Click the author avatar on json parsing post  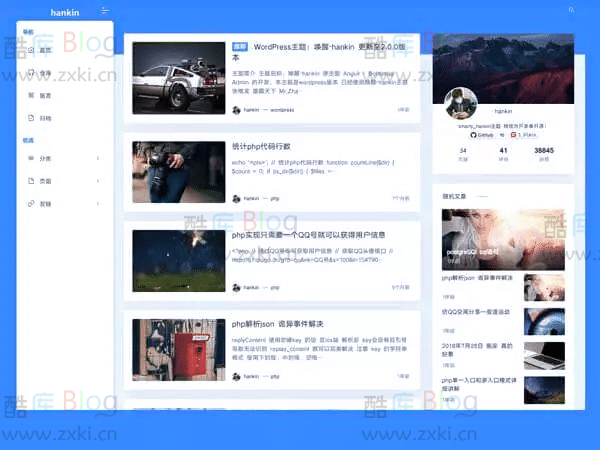pos(236,377)
